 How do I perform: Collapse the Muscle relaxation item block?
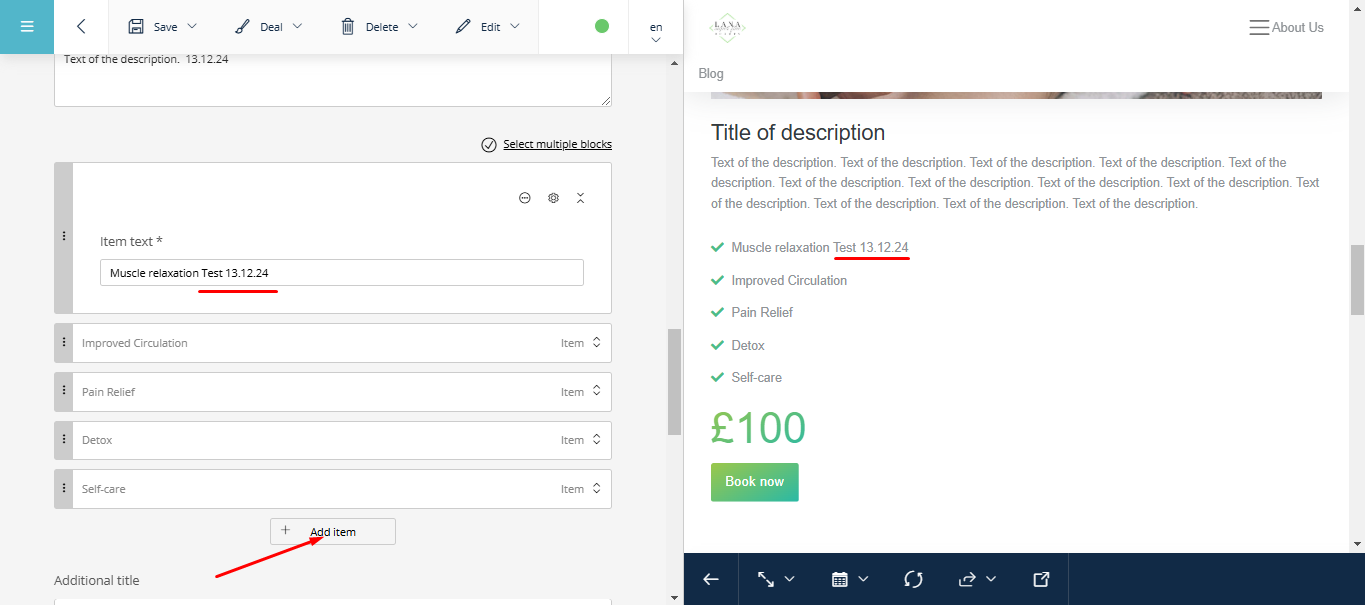pos(580,198)
